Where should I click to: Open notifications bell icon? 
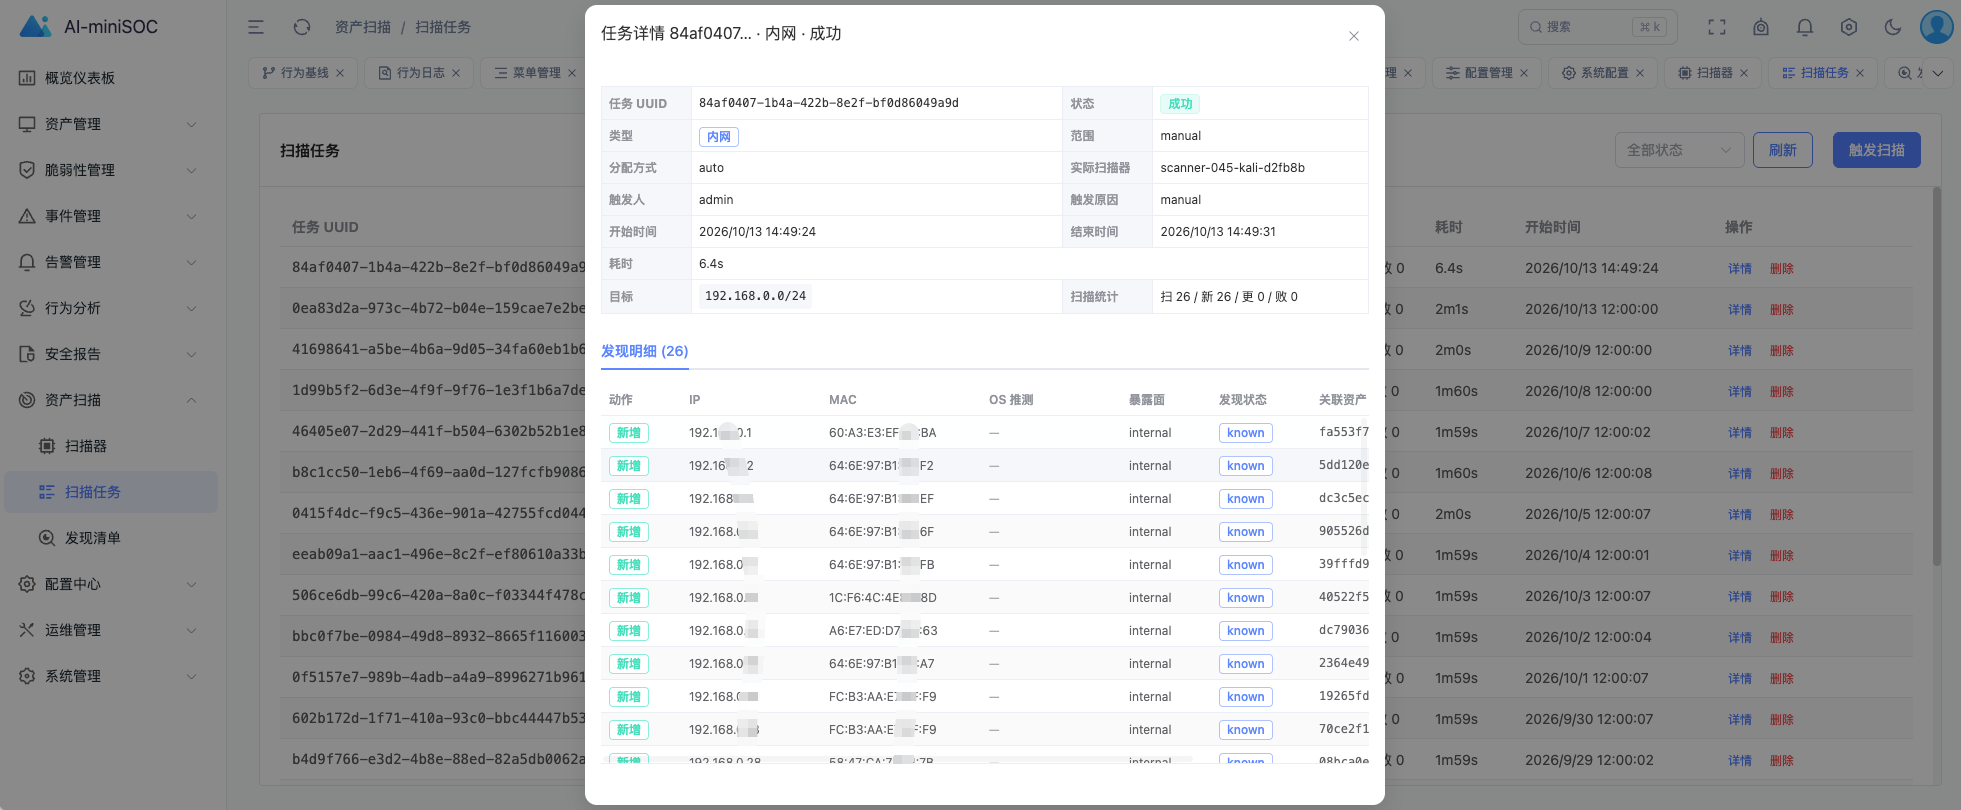[x=1805, y=27]
